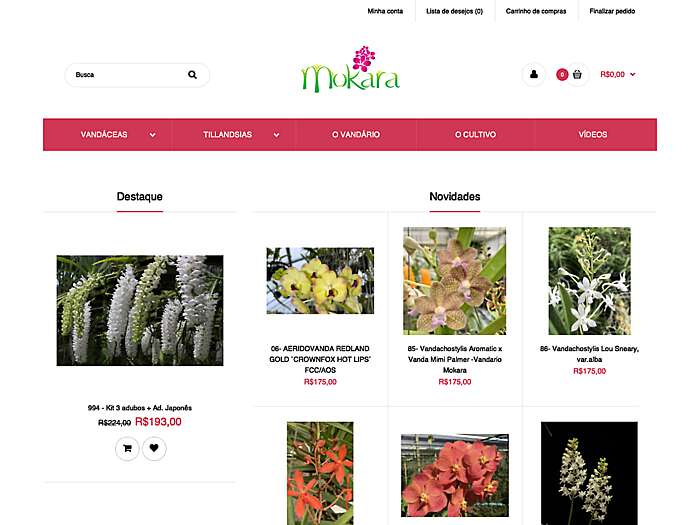
Task: Open the Minha conta link
Action: 385,11
